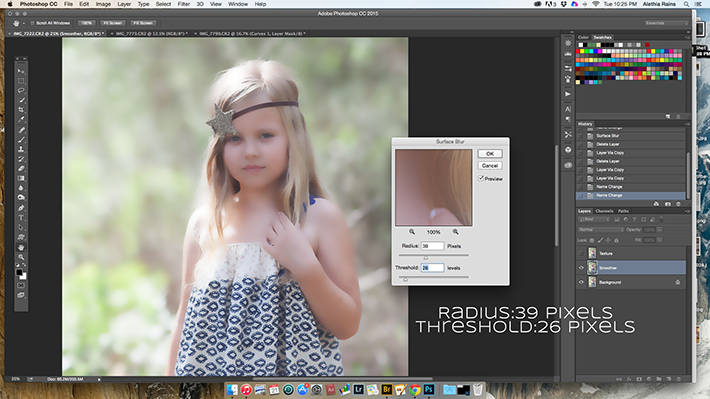Viewport: 710px width, 399px height.
Task: Open Paragraph panel icon in dock
Action: pyautogui.click(x=568, y=119)
